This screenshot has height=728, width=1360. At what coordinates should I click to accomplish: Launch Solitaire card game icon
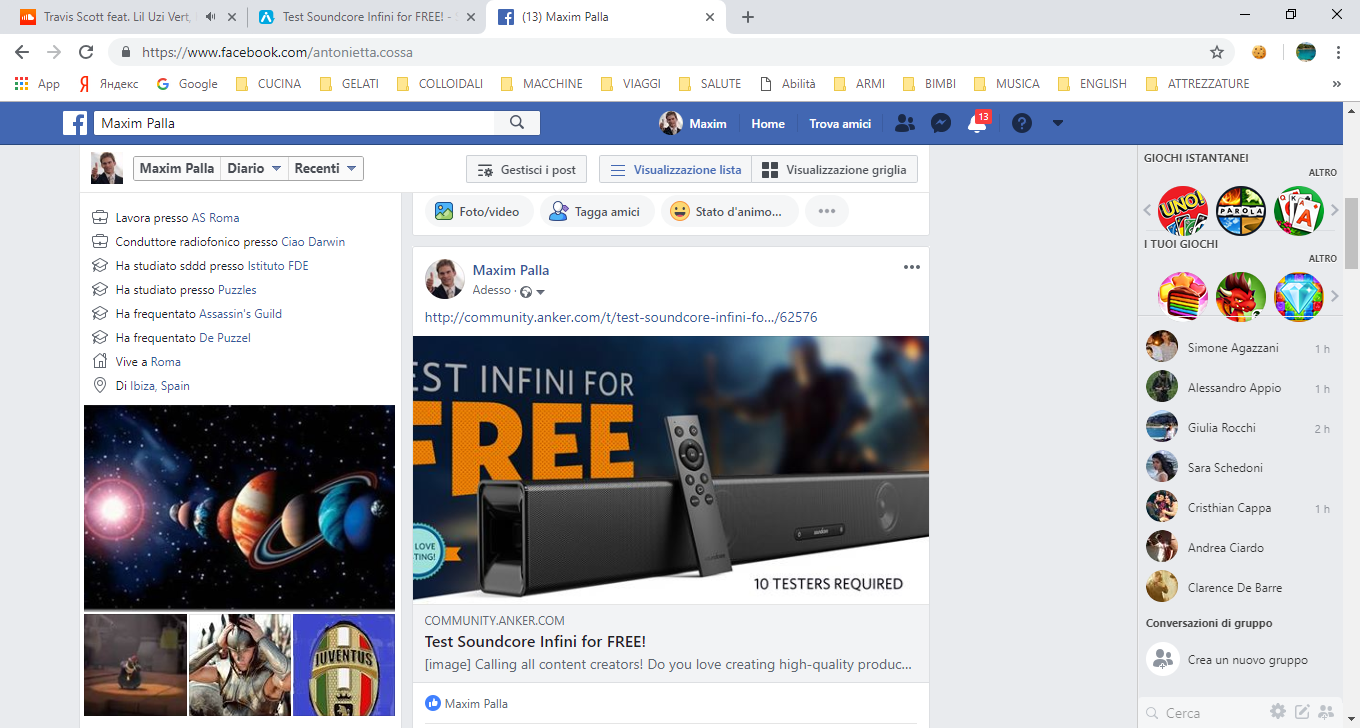click(1299, 211)
